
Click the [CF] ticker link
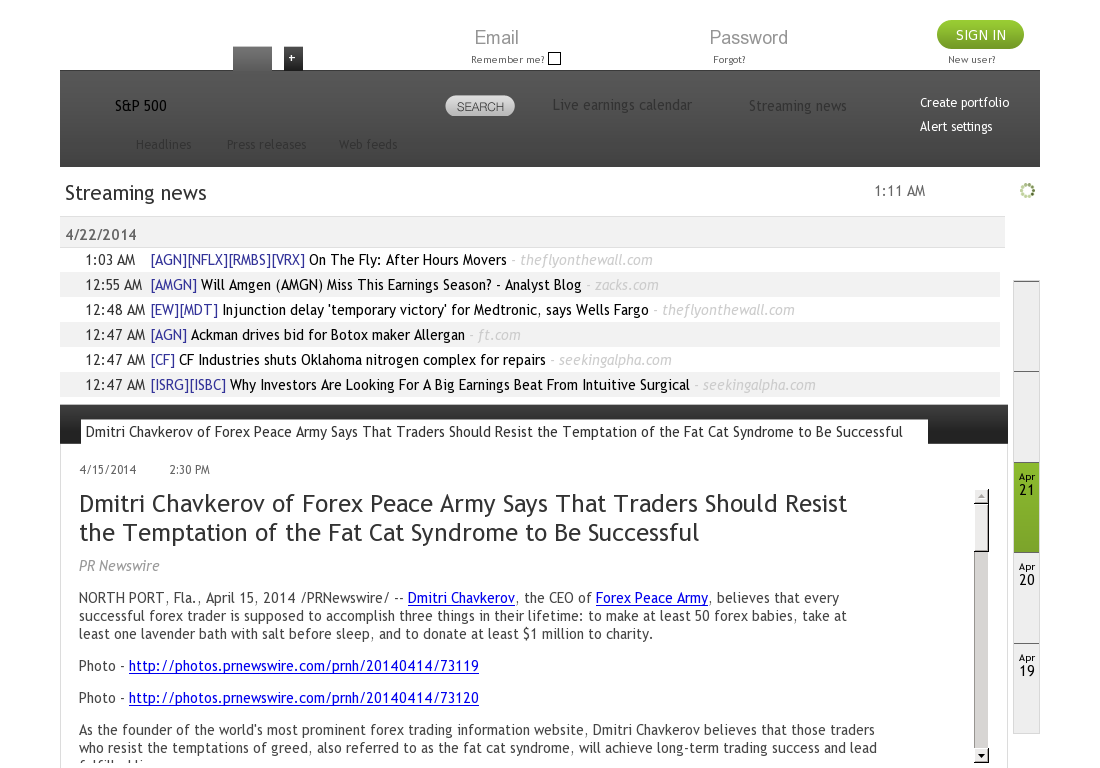coord(163,361)
